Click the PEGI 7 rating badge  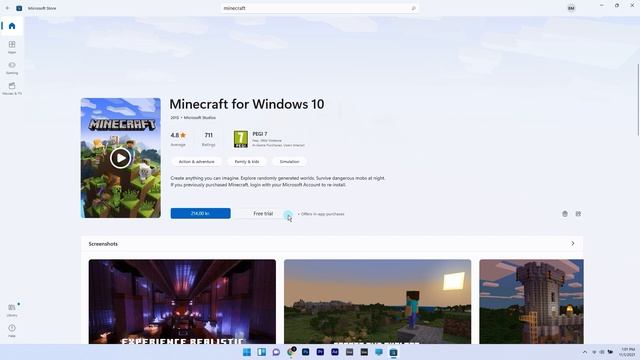pos(240,139)
